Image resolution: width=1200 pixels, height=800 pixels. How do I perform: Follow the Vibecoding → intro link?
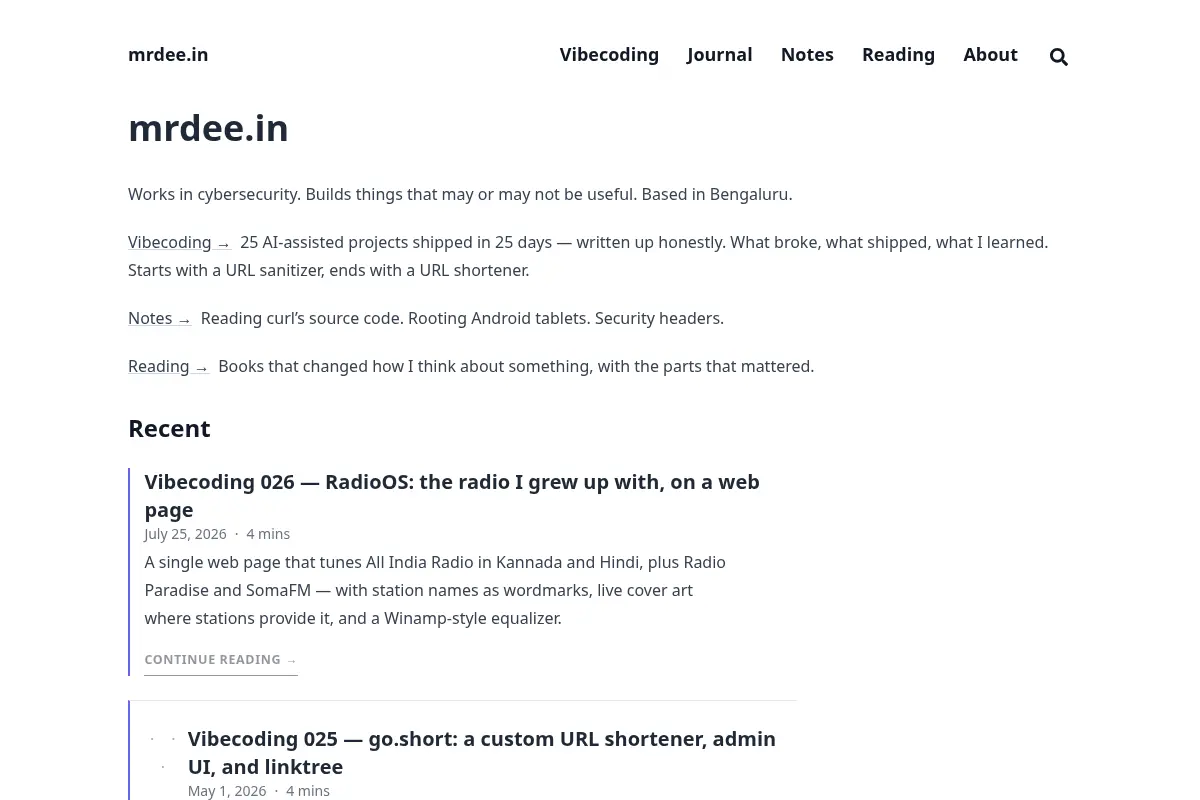[179, 242]
